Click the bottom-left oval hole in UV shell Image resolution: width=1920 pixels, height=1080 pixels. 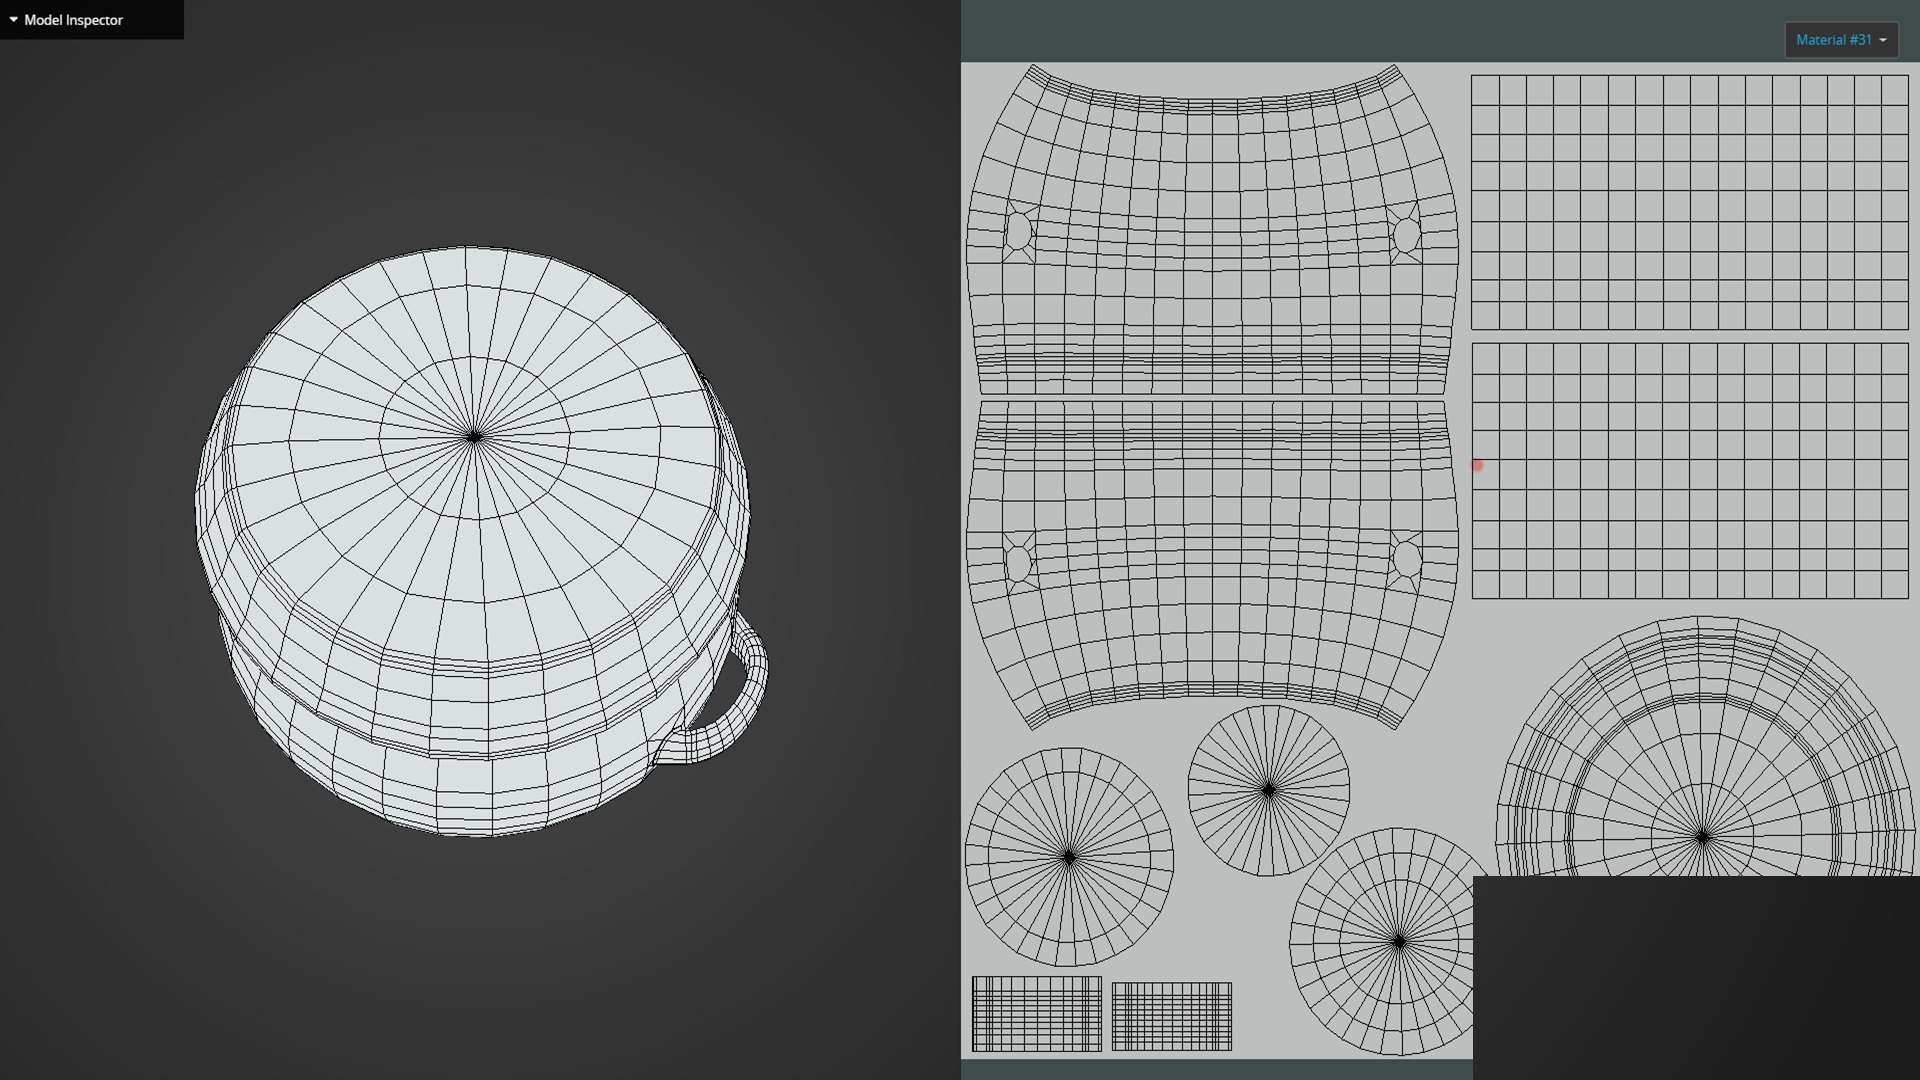(1018, 562)
